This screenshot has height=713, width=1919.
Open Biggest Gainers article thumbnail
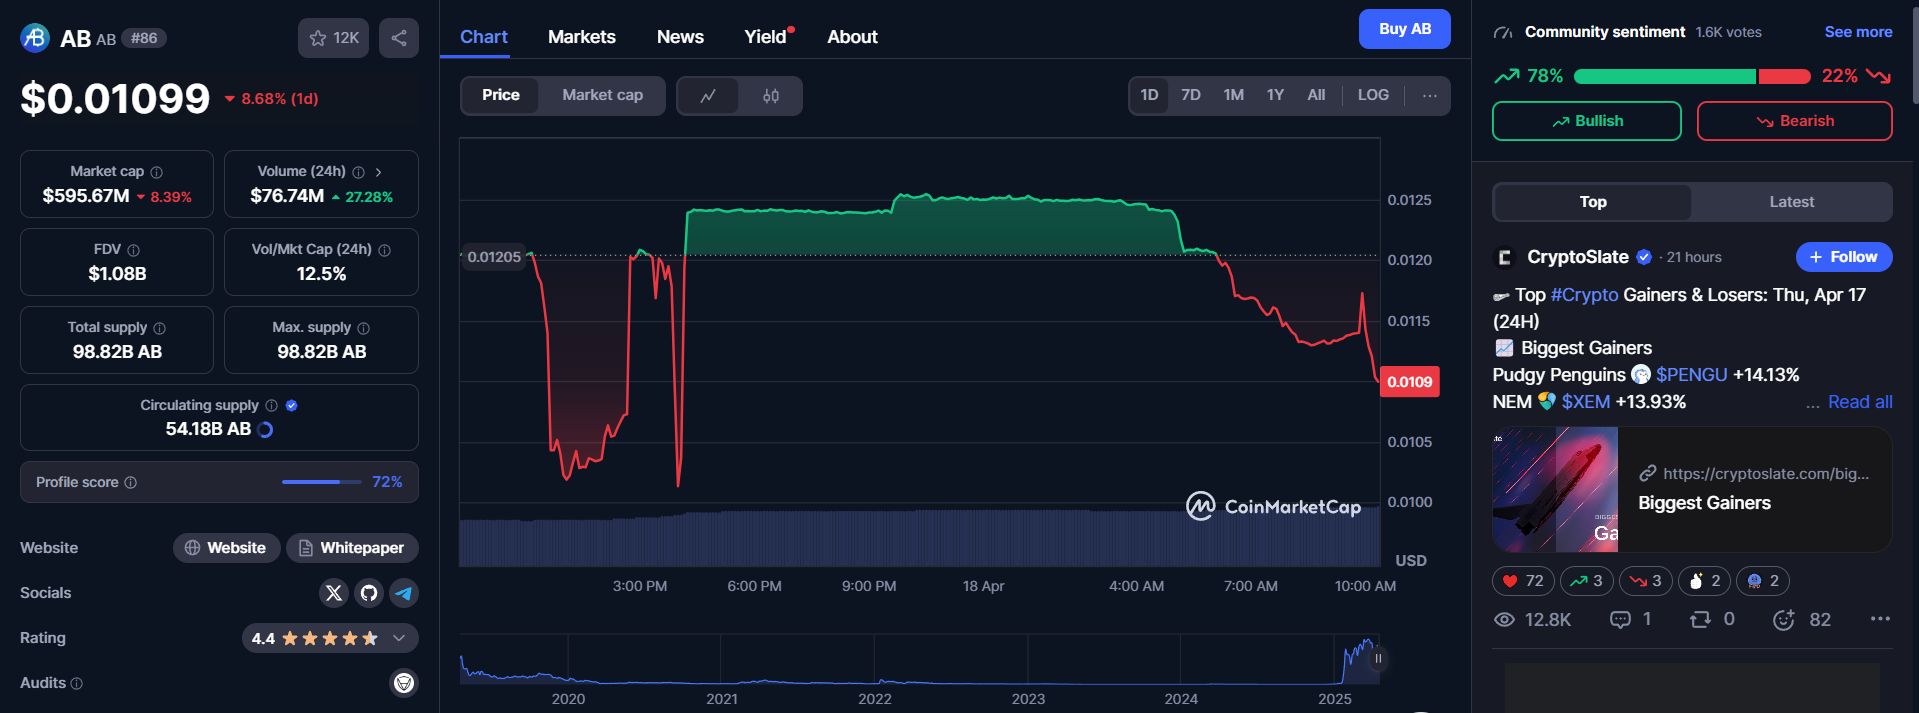click(x=1555, y=490)
